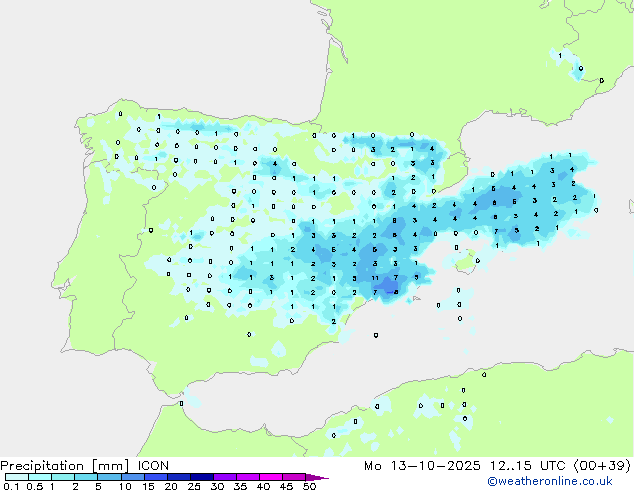Viewport: 634px width, 490px height.
Task: Click the legend label "45"
Action: click(287, 486)
